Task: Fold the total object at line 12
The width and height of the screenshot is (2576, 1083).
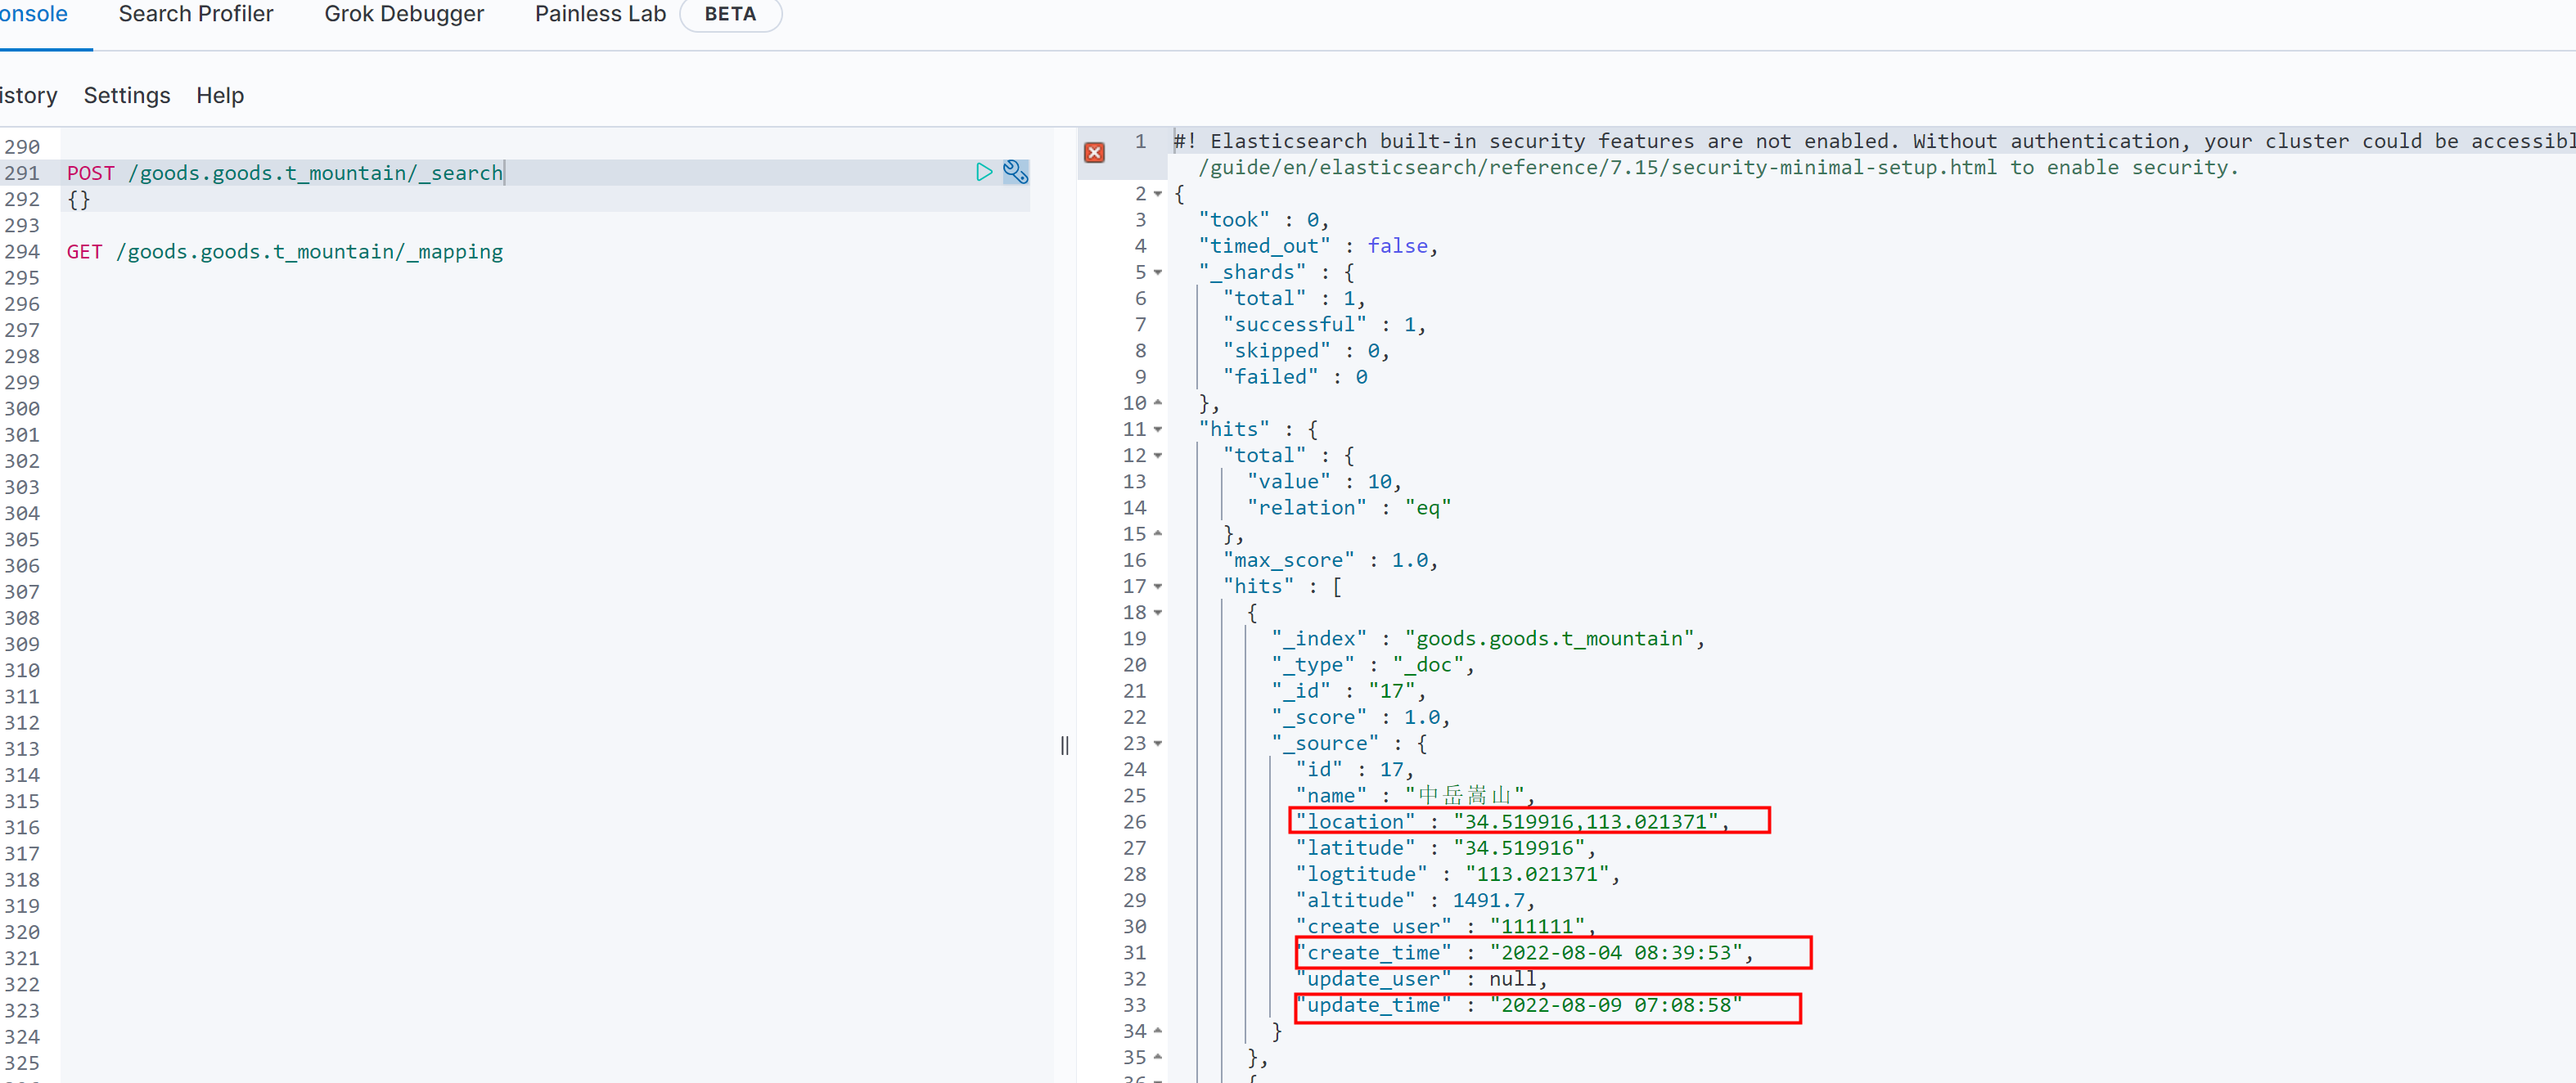Action: 1157,455
